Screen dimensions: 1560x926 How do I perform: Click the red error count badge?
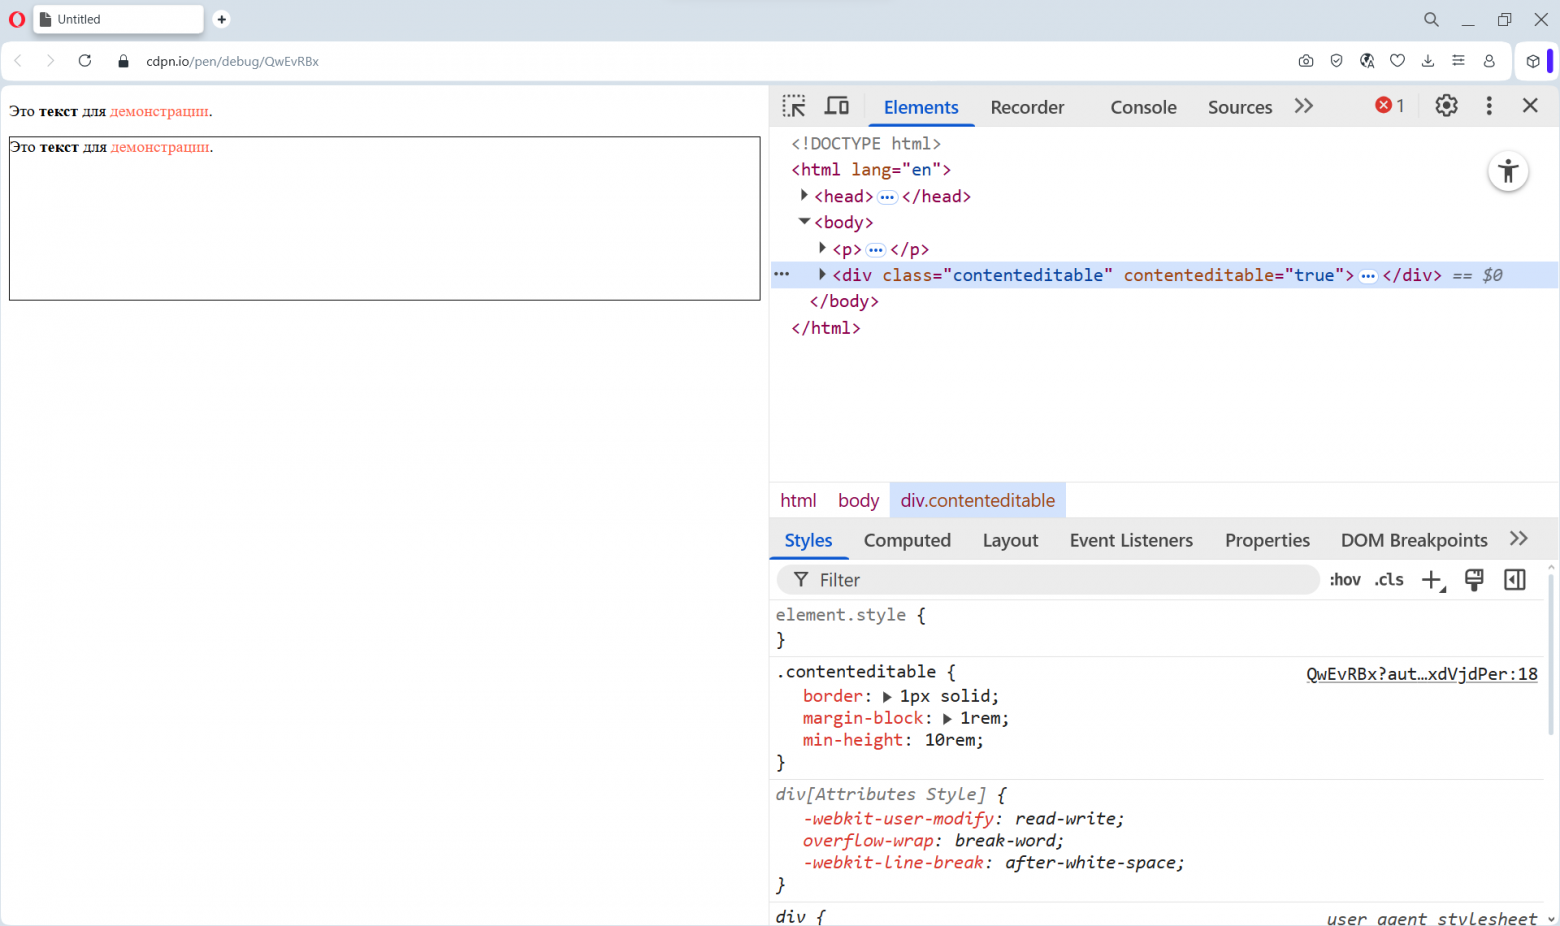tap(1389, 106)
